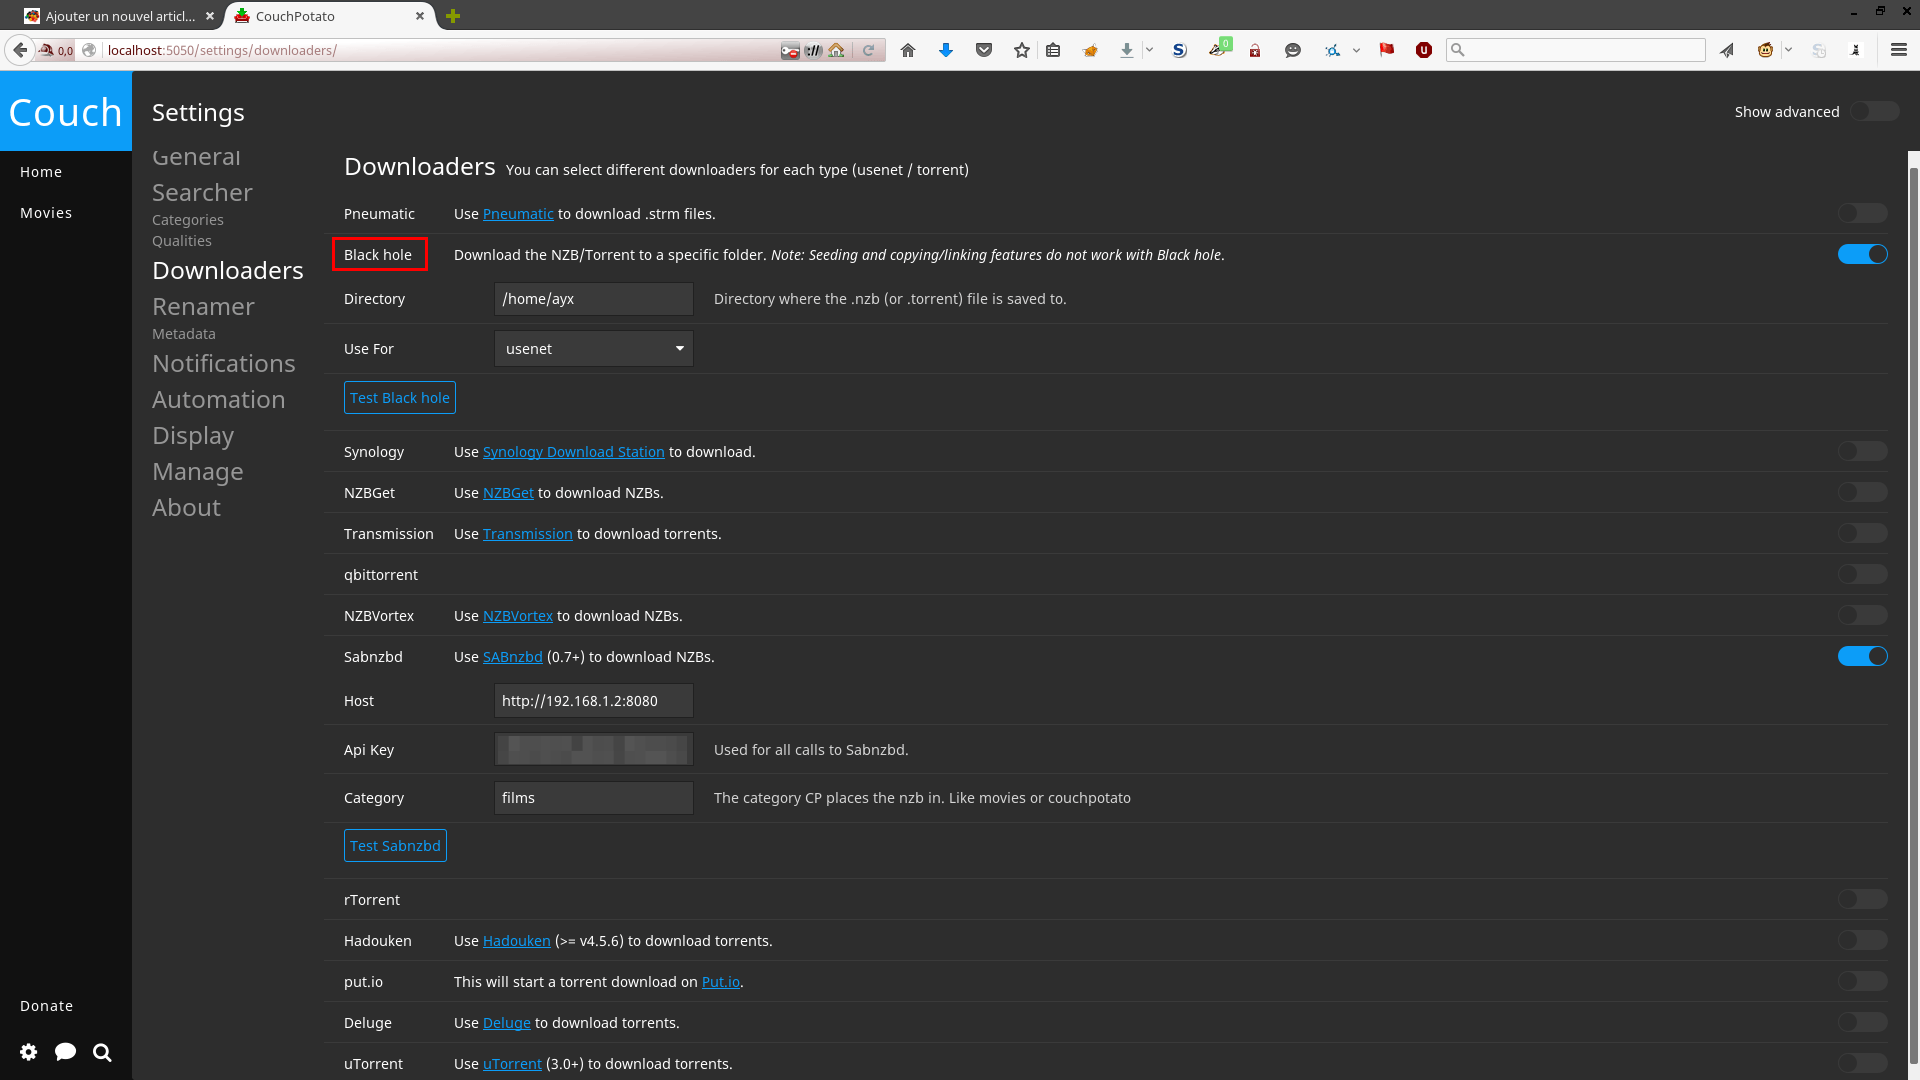
Task: Disable the Black hole downloader toggle
Action: point(1862,254)
